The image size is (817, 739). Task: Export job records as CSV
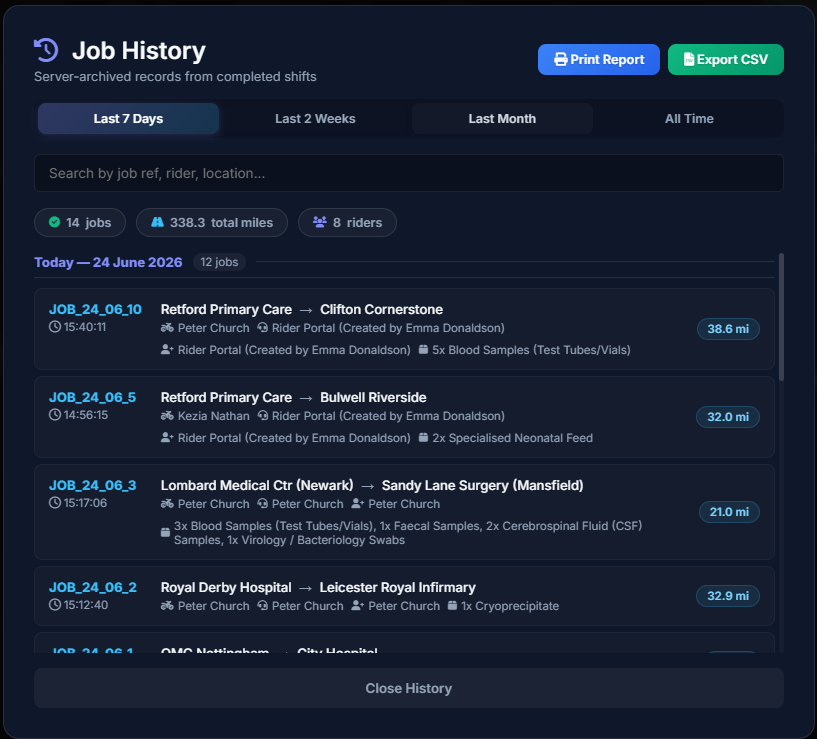coord(725,59)
